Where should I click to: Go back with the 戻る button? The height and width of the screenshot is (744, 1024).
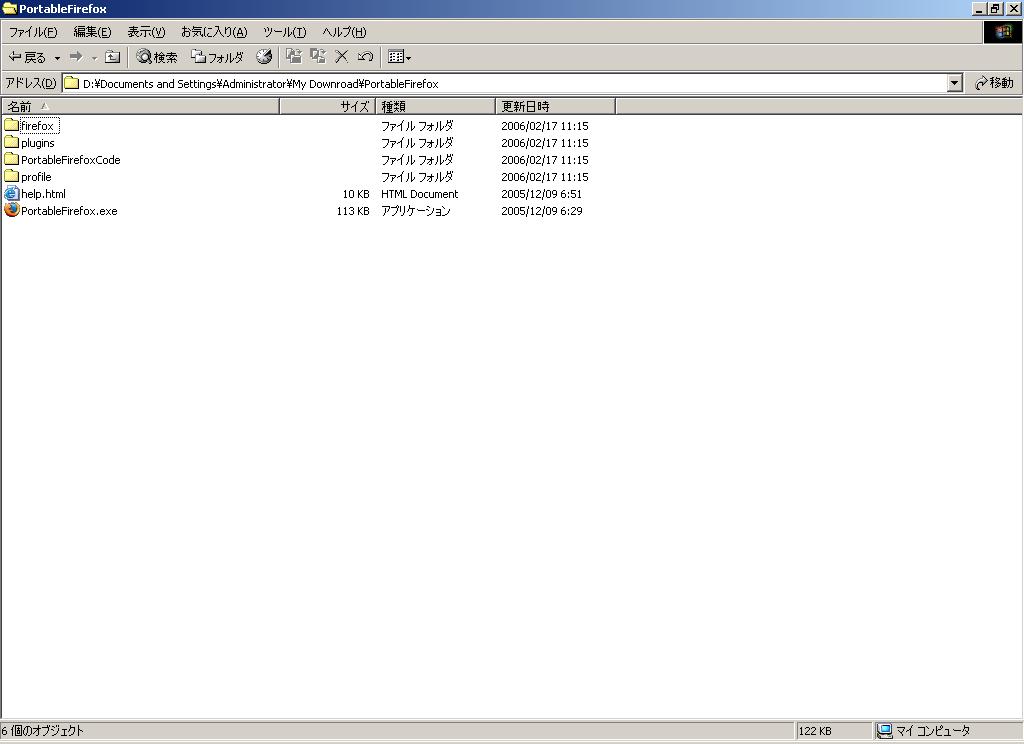(x=27, y=57)
